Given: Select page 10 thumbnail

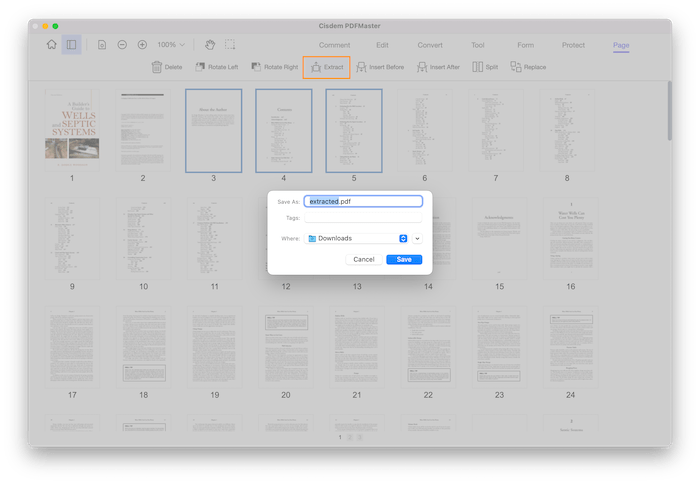Looking at the screenshot, I should click(x=143, y=238).
